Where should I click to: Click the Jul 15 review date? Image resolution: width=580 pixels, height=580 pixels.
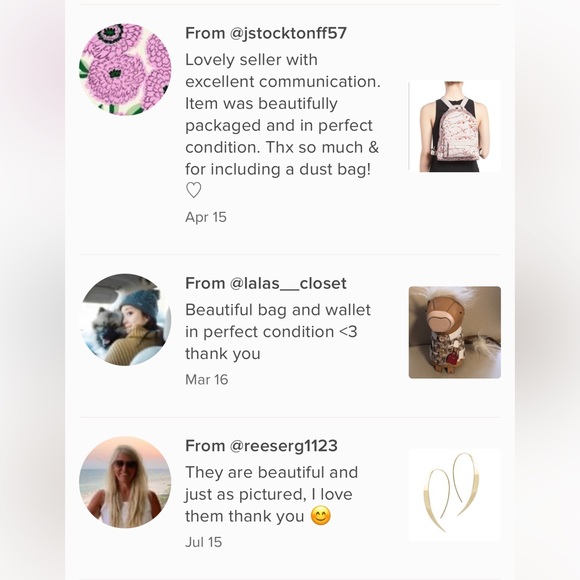point(203,542)
